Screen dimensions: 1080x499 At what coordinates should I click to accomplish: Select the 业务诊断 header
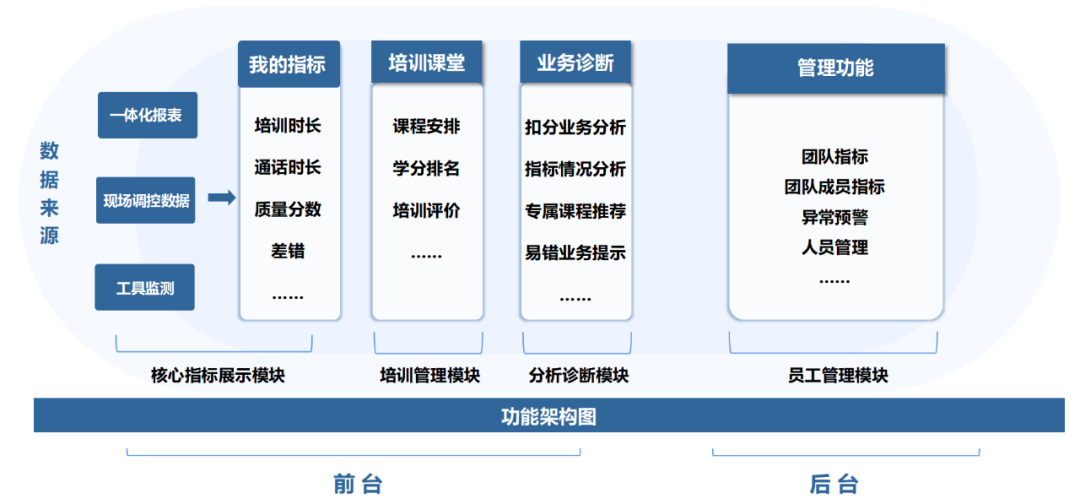pos(575,63)
